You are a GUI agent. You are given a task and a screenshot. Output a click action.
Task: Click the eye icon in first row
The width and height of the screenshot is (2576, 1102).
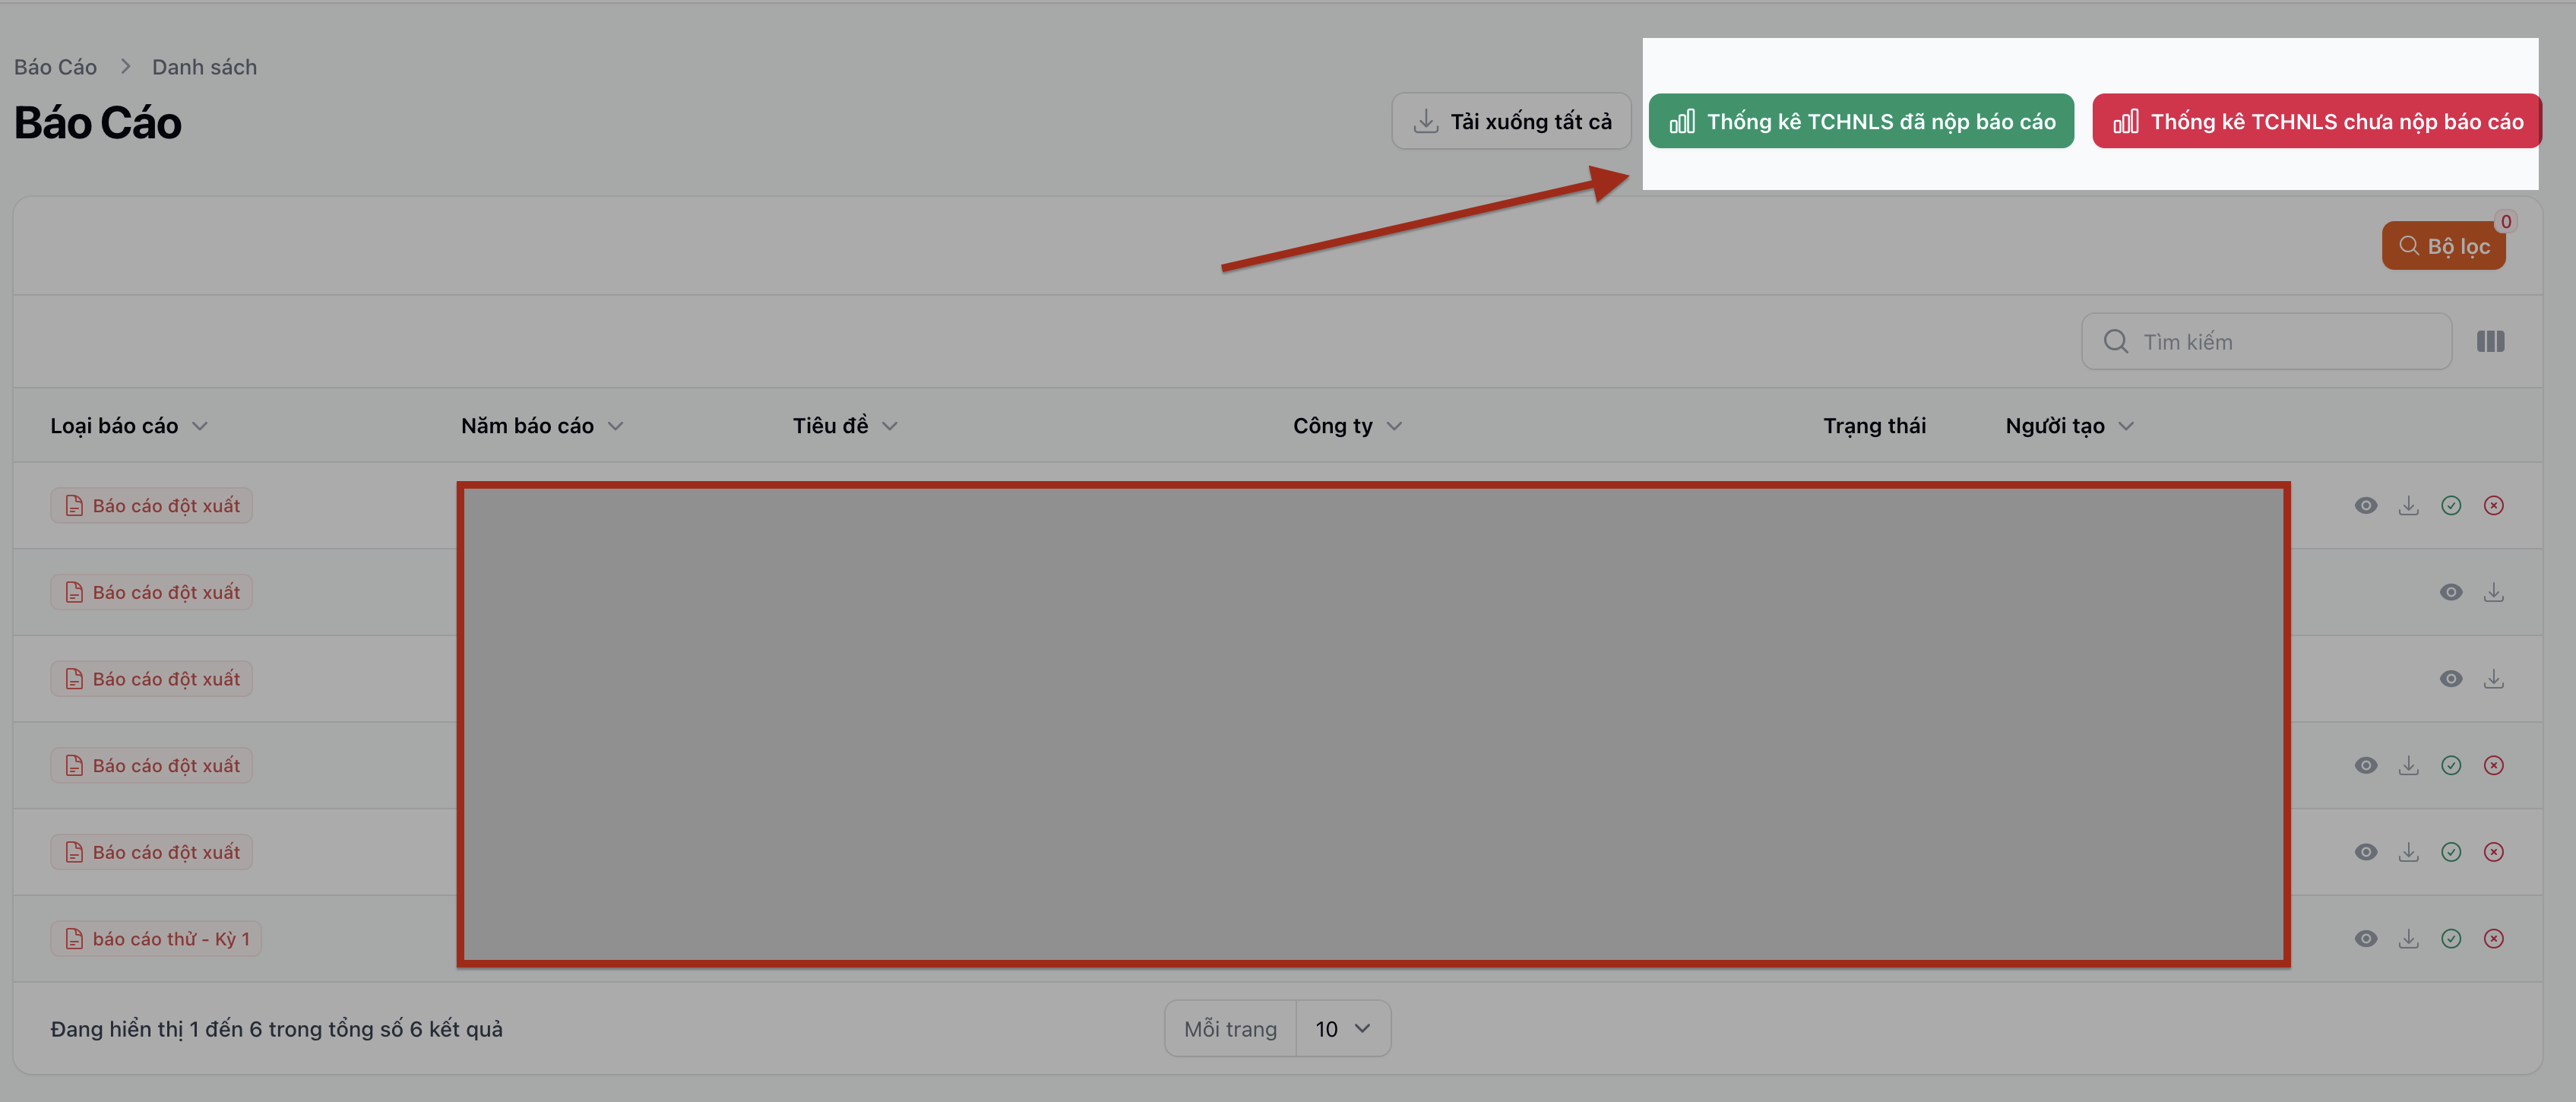click(2365, 505)
